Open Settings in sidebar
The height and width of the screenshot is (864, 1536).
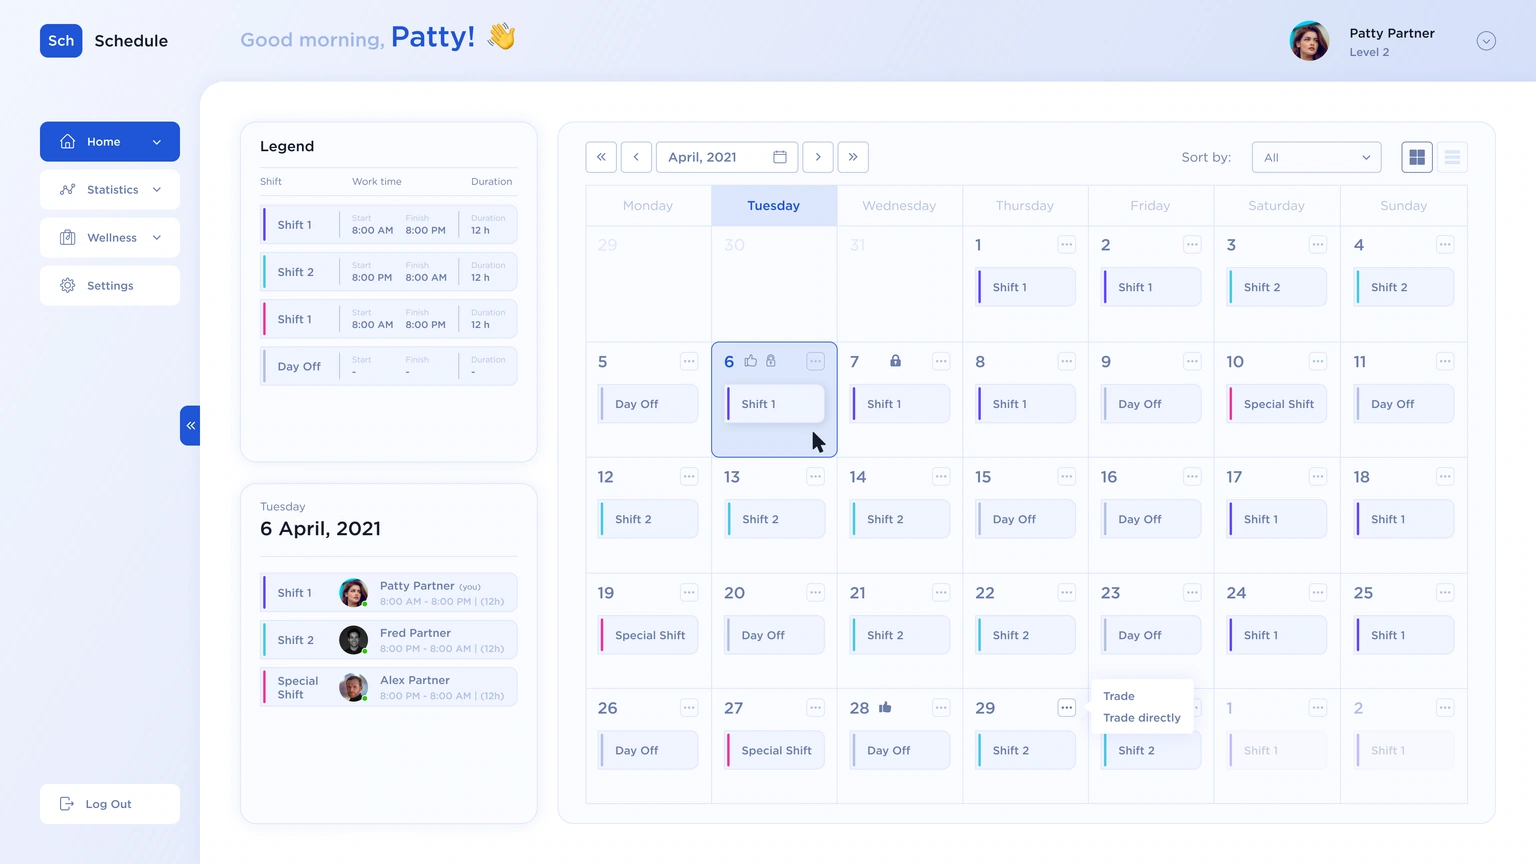110,286
